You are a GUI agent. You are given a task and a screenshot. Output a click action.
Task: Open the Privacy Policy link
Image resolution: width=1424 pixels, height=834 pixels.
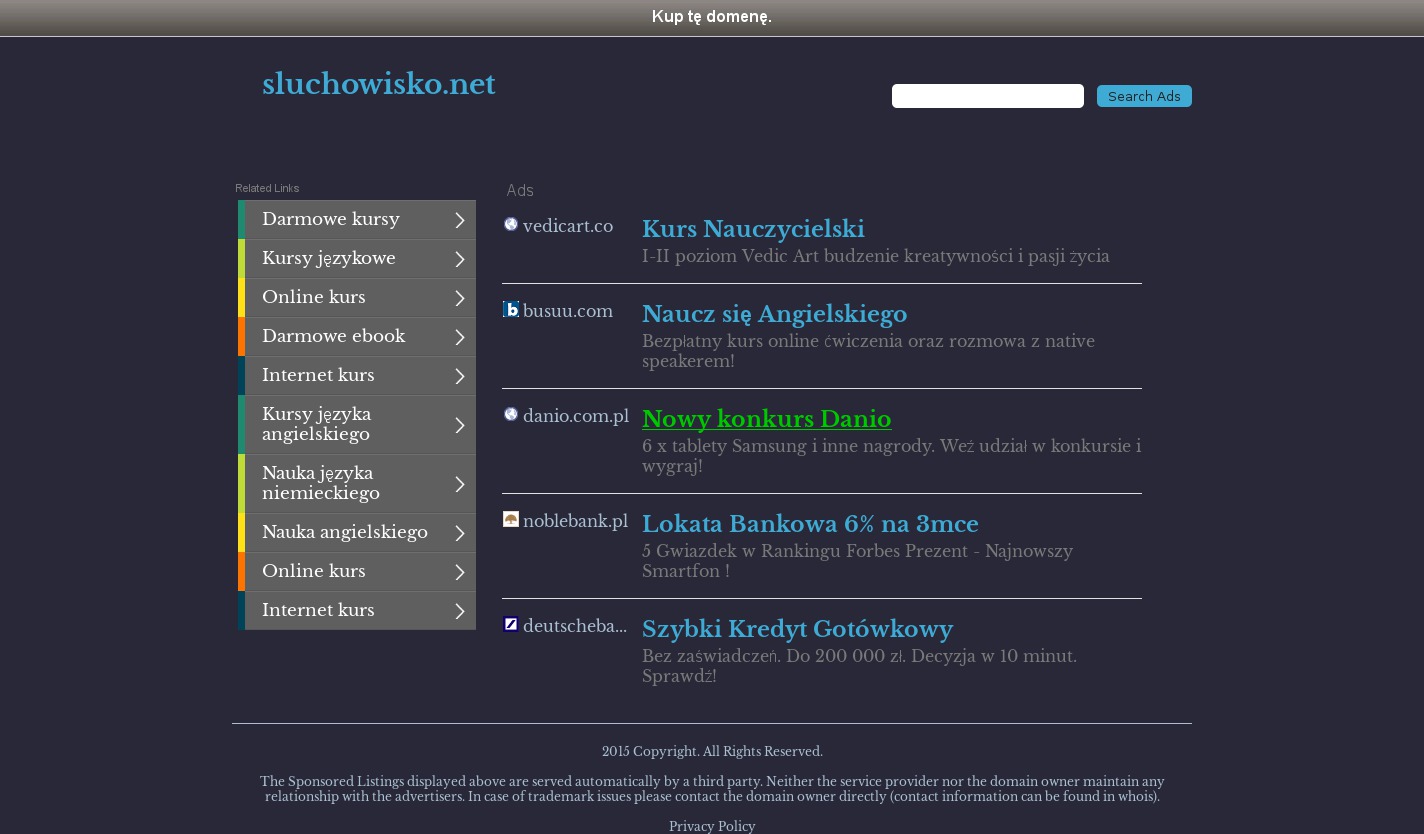point(712,826)
